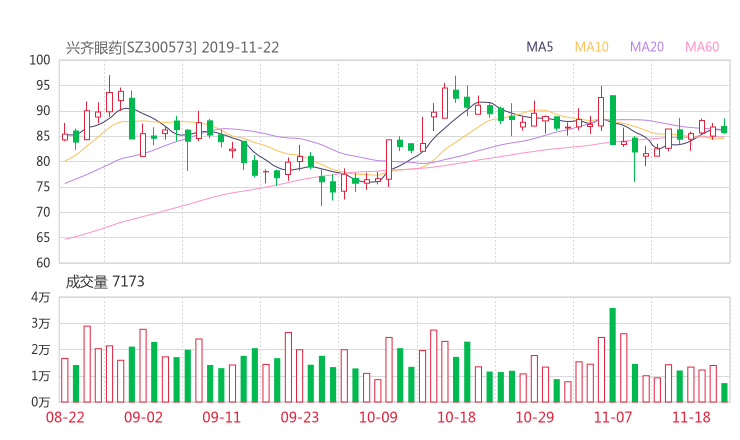Click the 60 price axis label
This screenshot has width=740, height=440.
(x=44, y=263)
